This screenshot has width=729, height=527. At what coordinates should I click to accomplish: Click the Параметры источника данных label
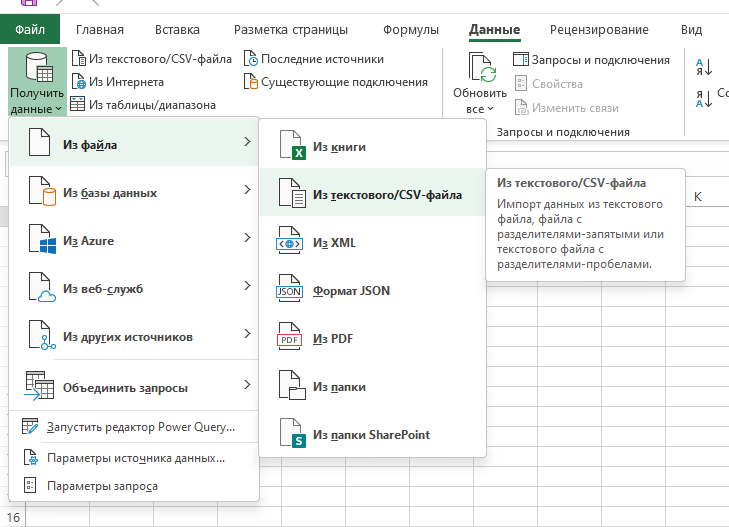(136, 458)
